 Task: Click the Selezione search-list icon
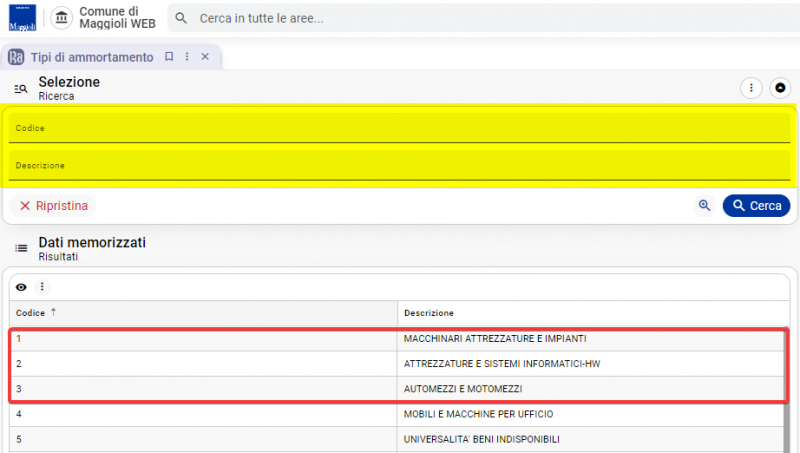pyautogui.click(x=21, y=89)
